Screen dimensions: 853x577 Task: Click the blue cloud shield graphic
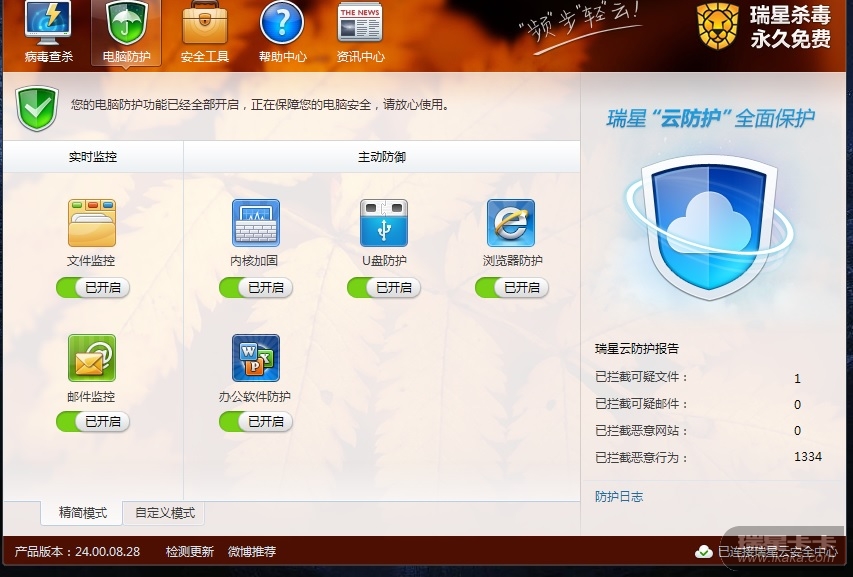(709, 228)
